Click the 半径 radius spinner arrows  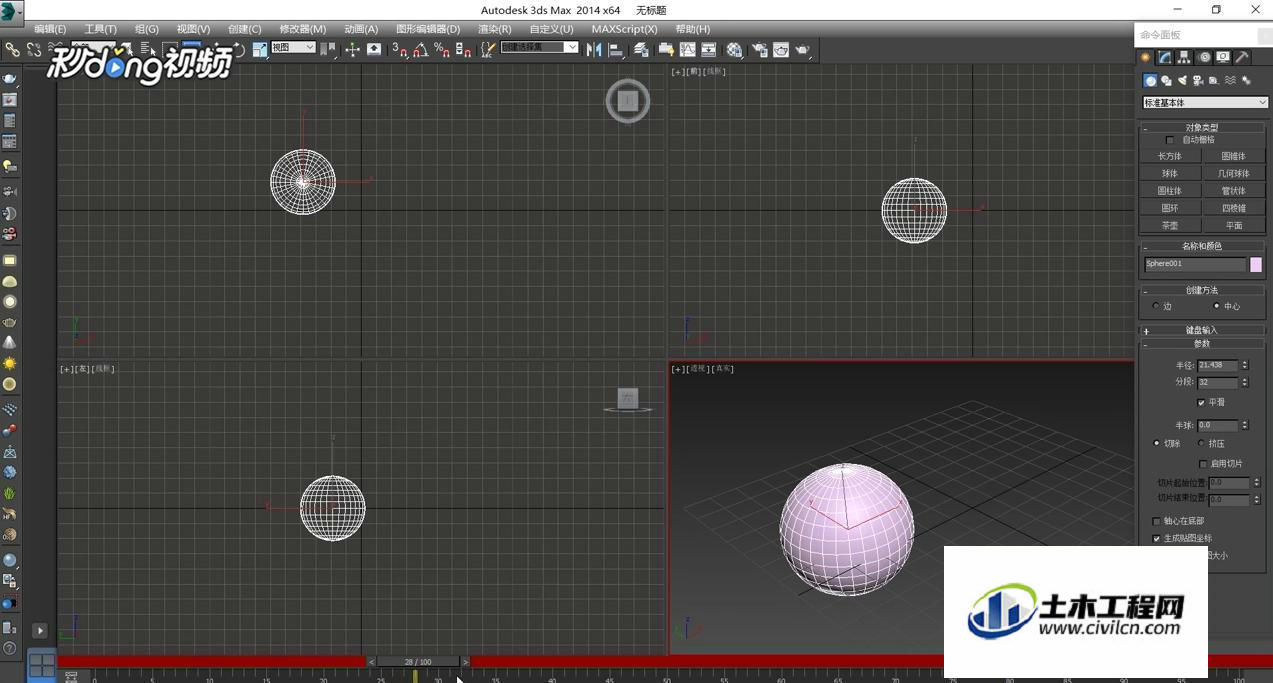click(1245, 365)
